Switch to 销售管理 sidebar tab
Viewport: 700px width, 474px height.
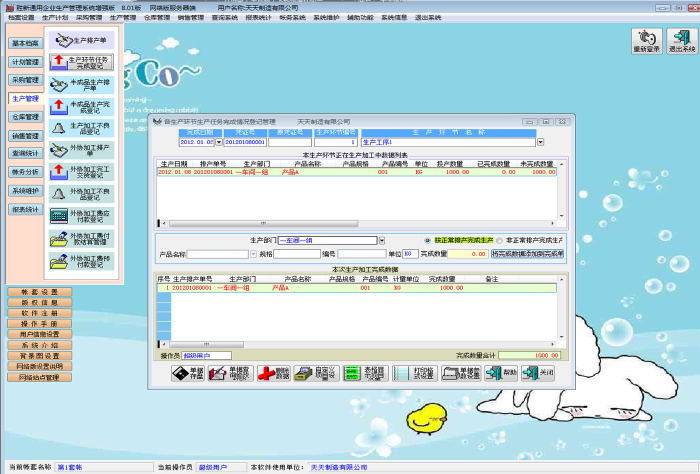(x=25, y=136)
